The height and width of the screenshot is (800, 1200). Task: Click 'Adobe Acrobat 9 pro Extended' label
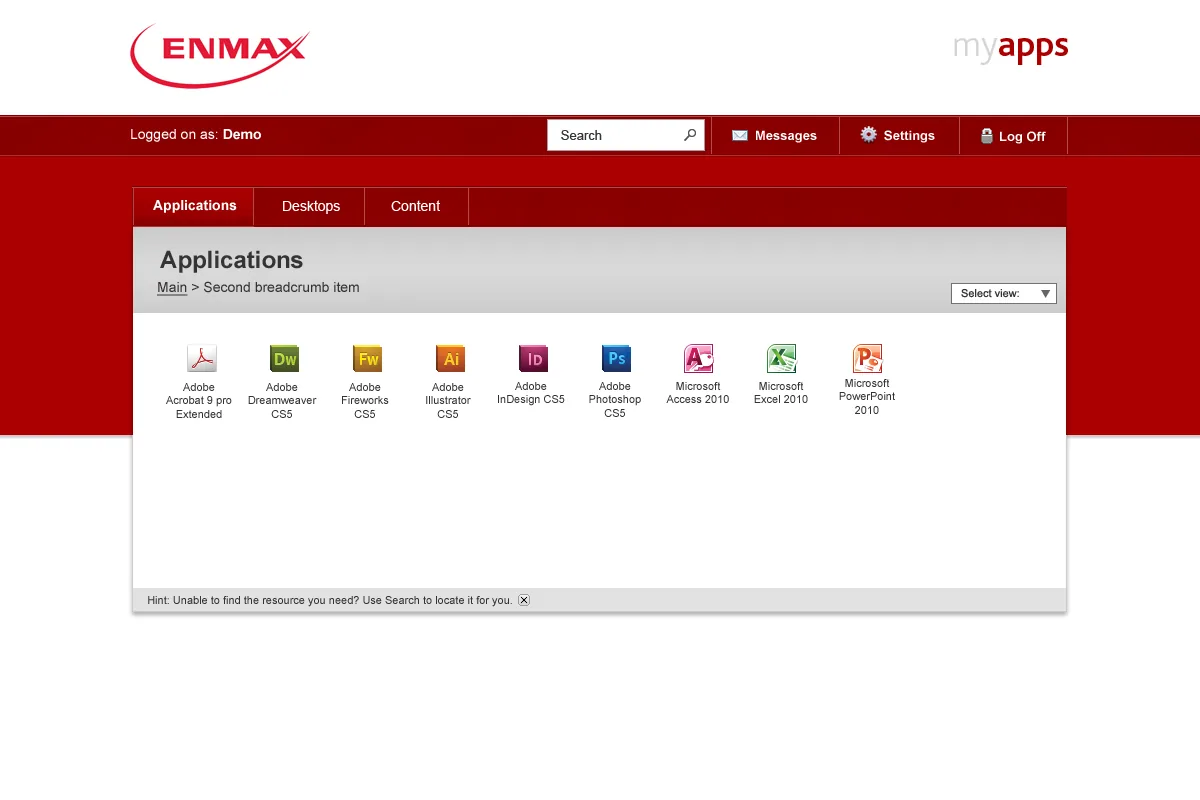(199, 401)
